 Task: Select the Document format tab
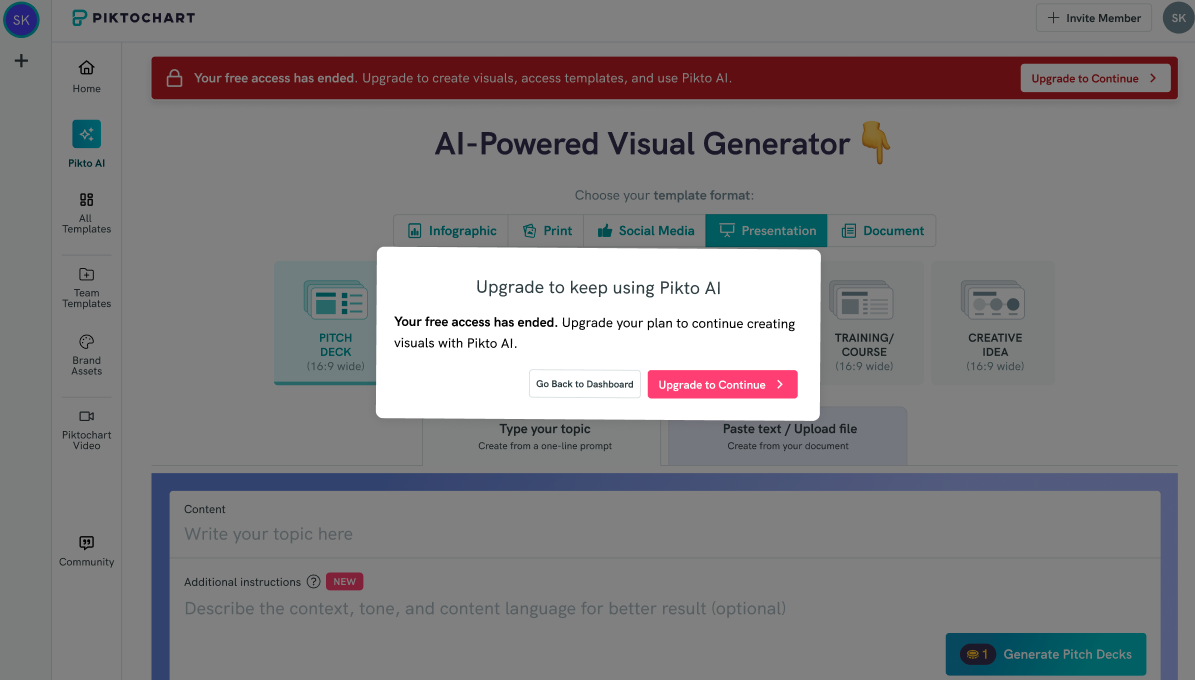coord(882,231)
